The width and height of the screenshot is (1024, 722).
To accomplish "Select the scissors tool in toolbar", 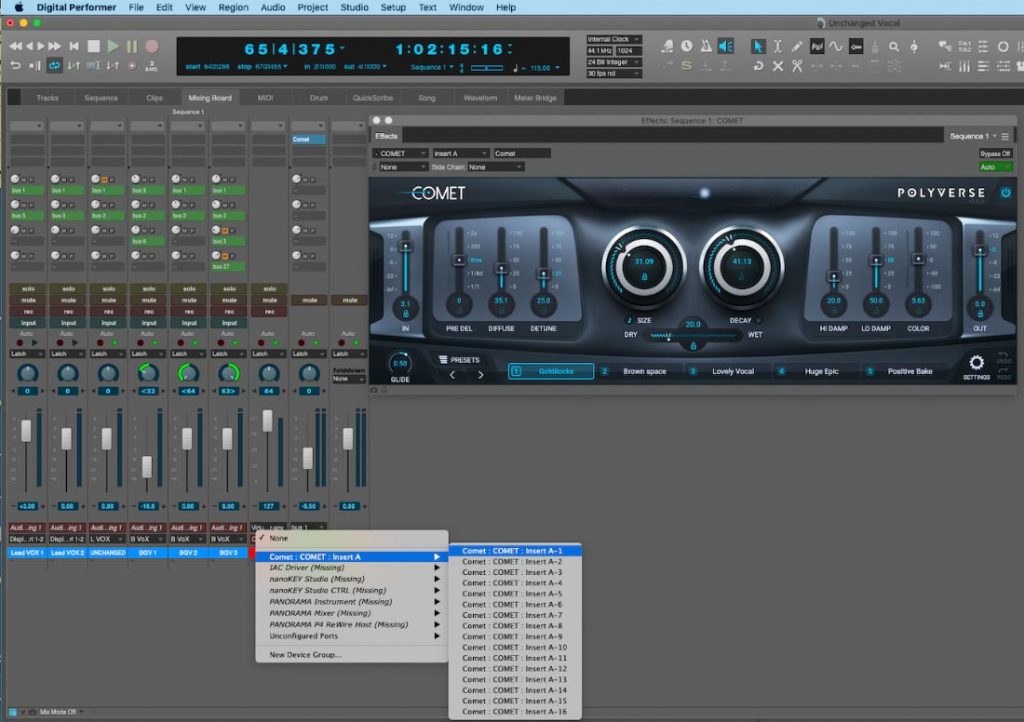I will click(x=796, y=66).
